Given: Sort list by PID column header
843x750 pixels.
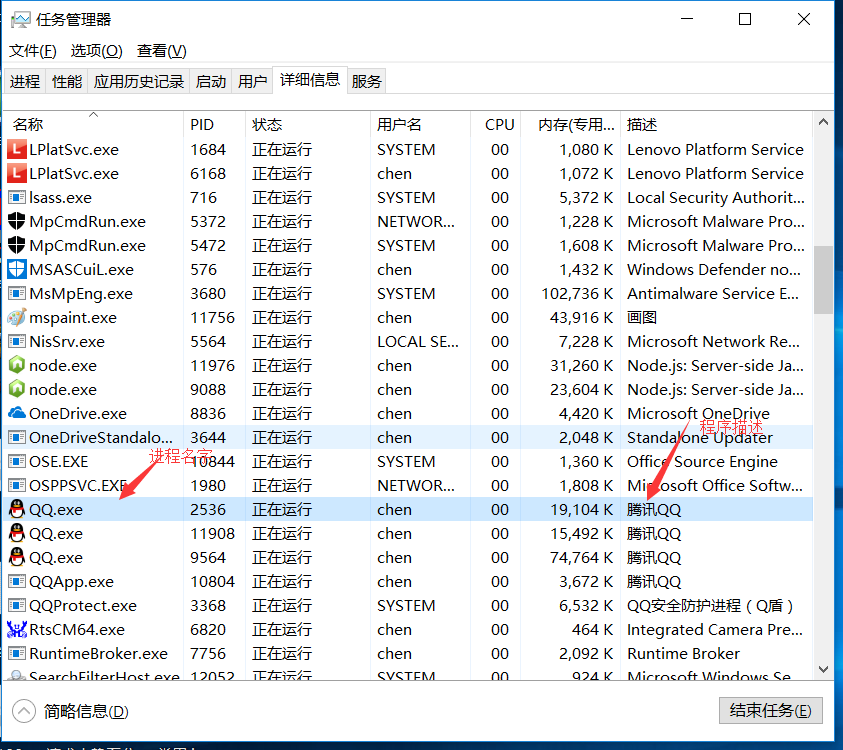Looking at the screenshot, I should coord(202,125).
